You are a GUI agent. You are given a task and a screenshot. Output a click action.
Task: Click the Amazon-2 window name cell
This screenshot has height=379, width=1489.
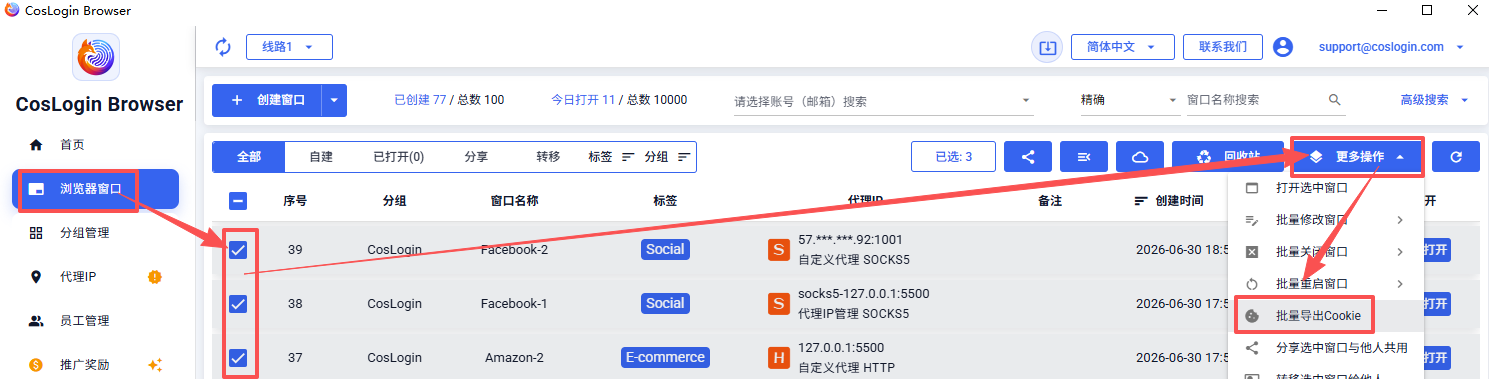[514, 357]
